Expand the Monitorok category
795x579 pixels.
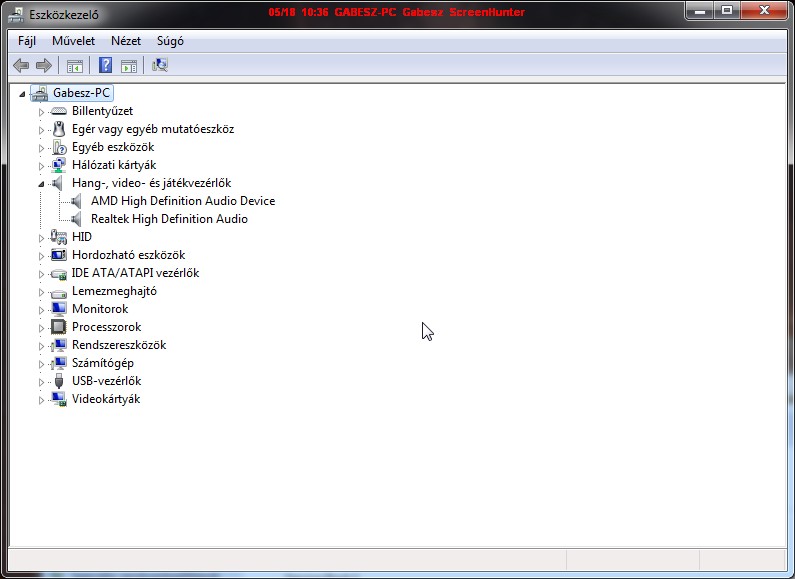click(41, 310)
